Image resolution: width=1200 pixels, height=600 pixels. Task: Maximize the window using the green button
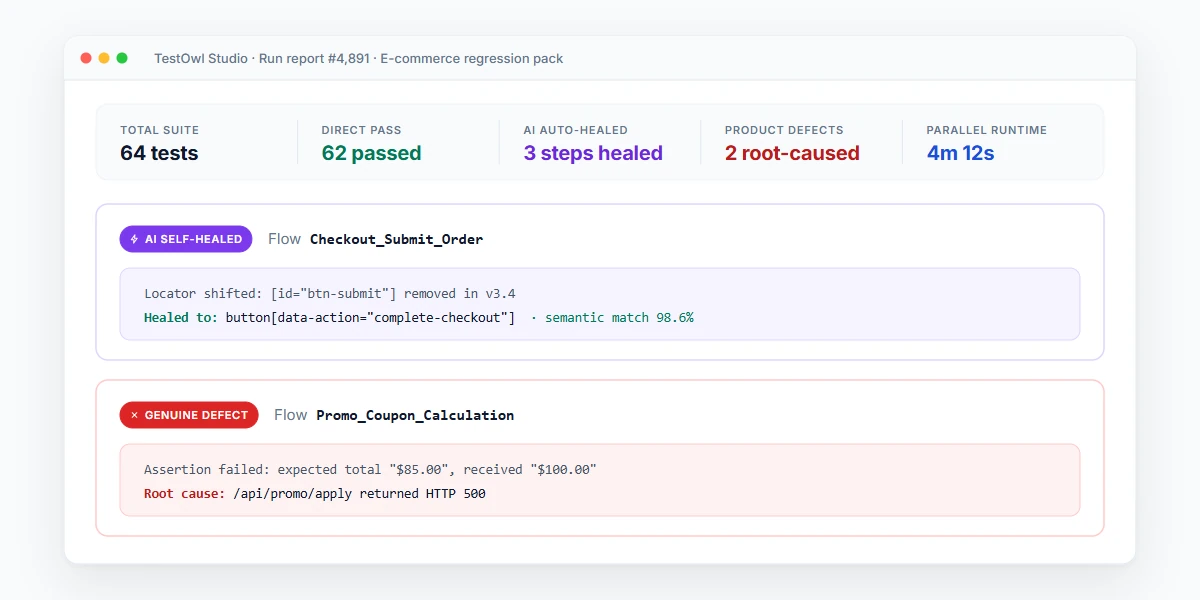coord(122,58)
